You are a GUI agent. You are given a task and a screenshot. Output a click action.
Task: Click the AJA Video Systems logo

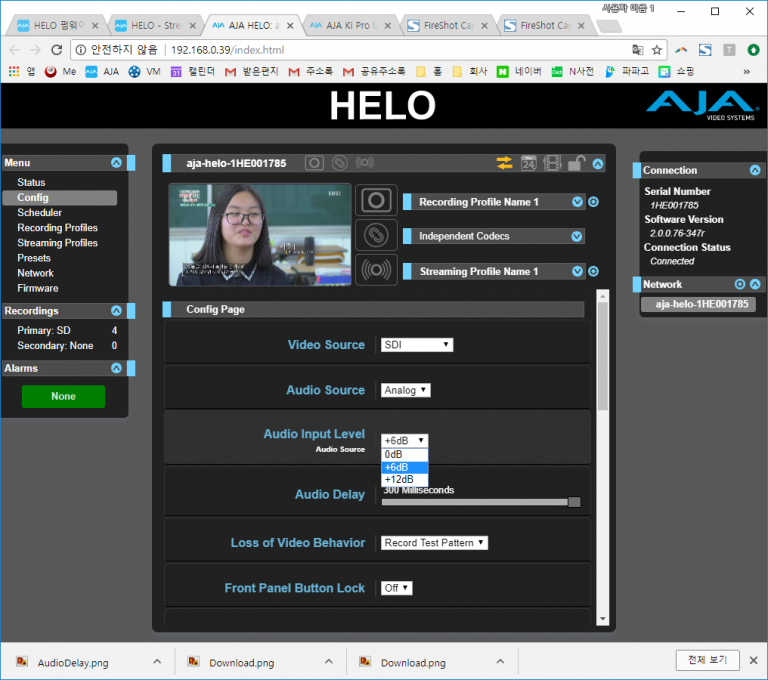pyautogui.click(x=704, y=105)
